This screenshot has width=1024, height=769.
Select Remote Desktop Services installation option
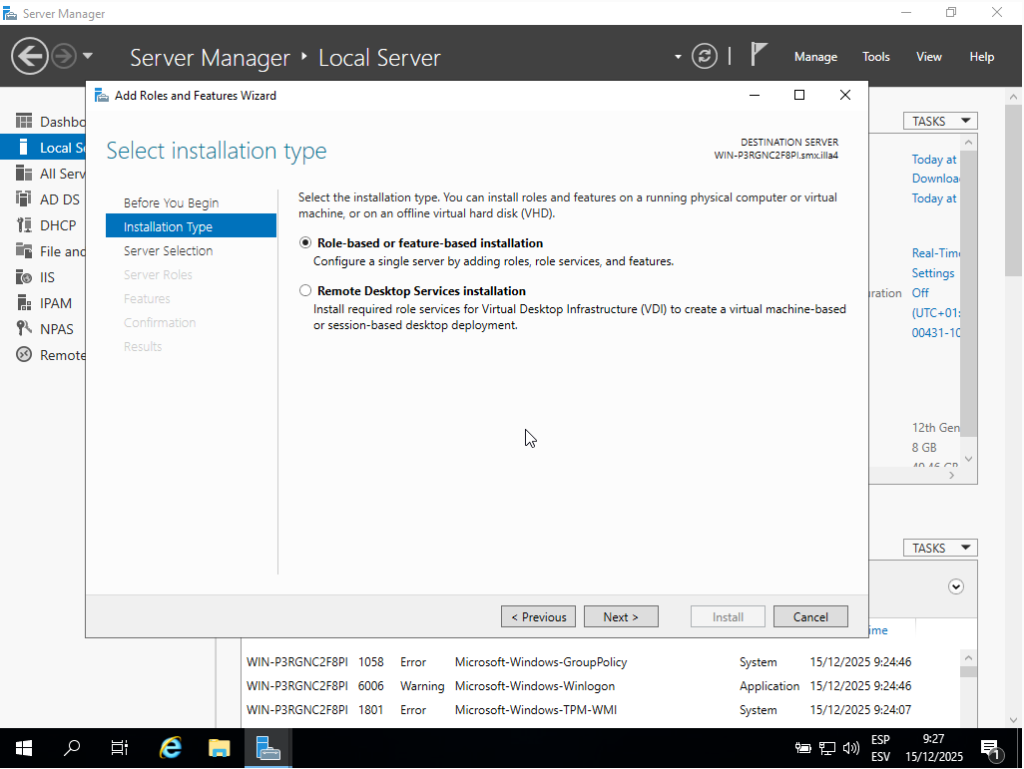[x=306, y=291]
